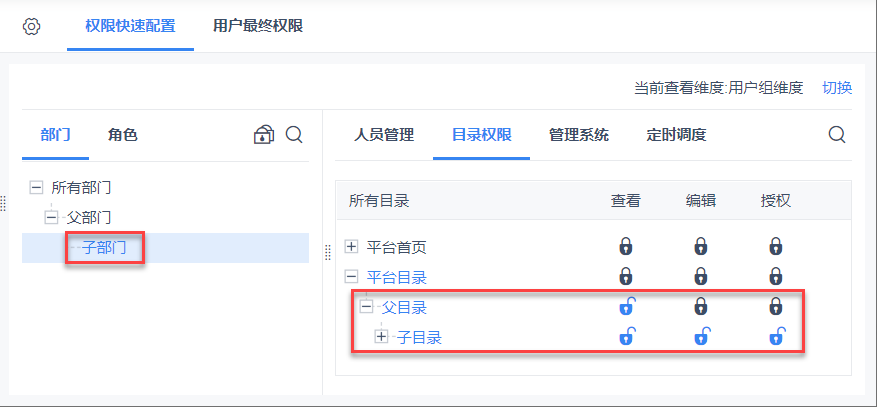Collapse the 所有部门 tree node
The width and height of the screenshot is (877, 407).
point(37,187)
